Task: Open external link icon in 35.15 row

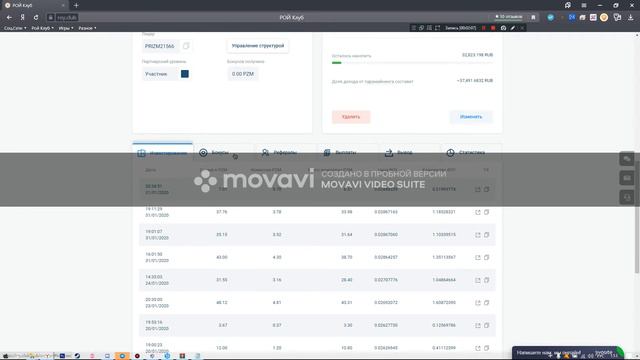Action: point(478,235)
